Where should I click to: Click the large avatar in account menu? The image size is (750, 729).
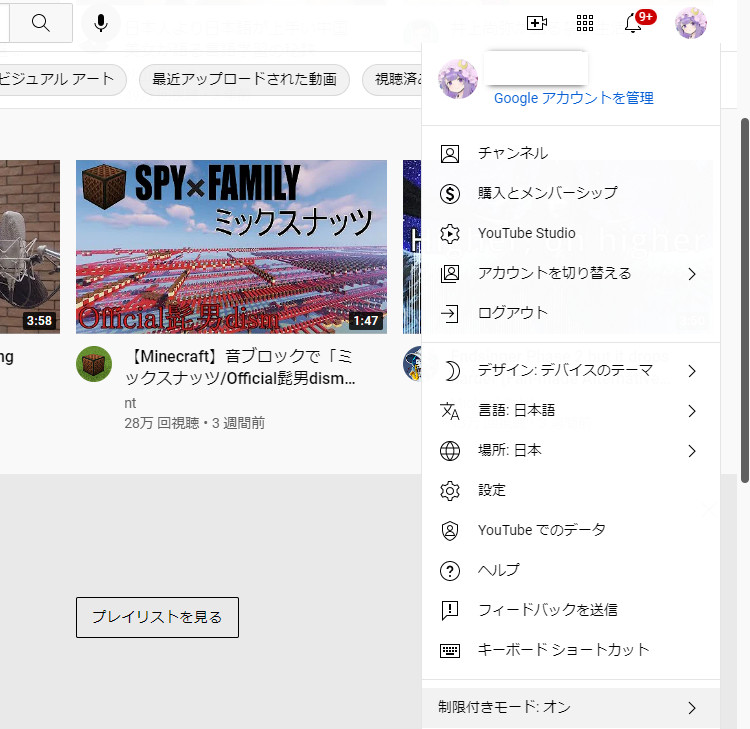(458, 79)
